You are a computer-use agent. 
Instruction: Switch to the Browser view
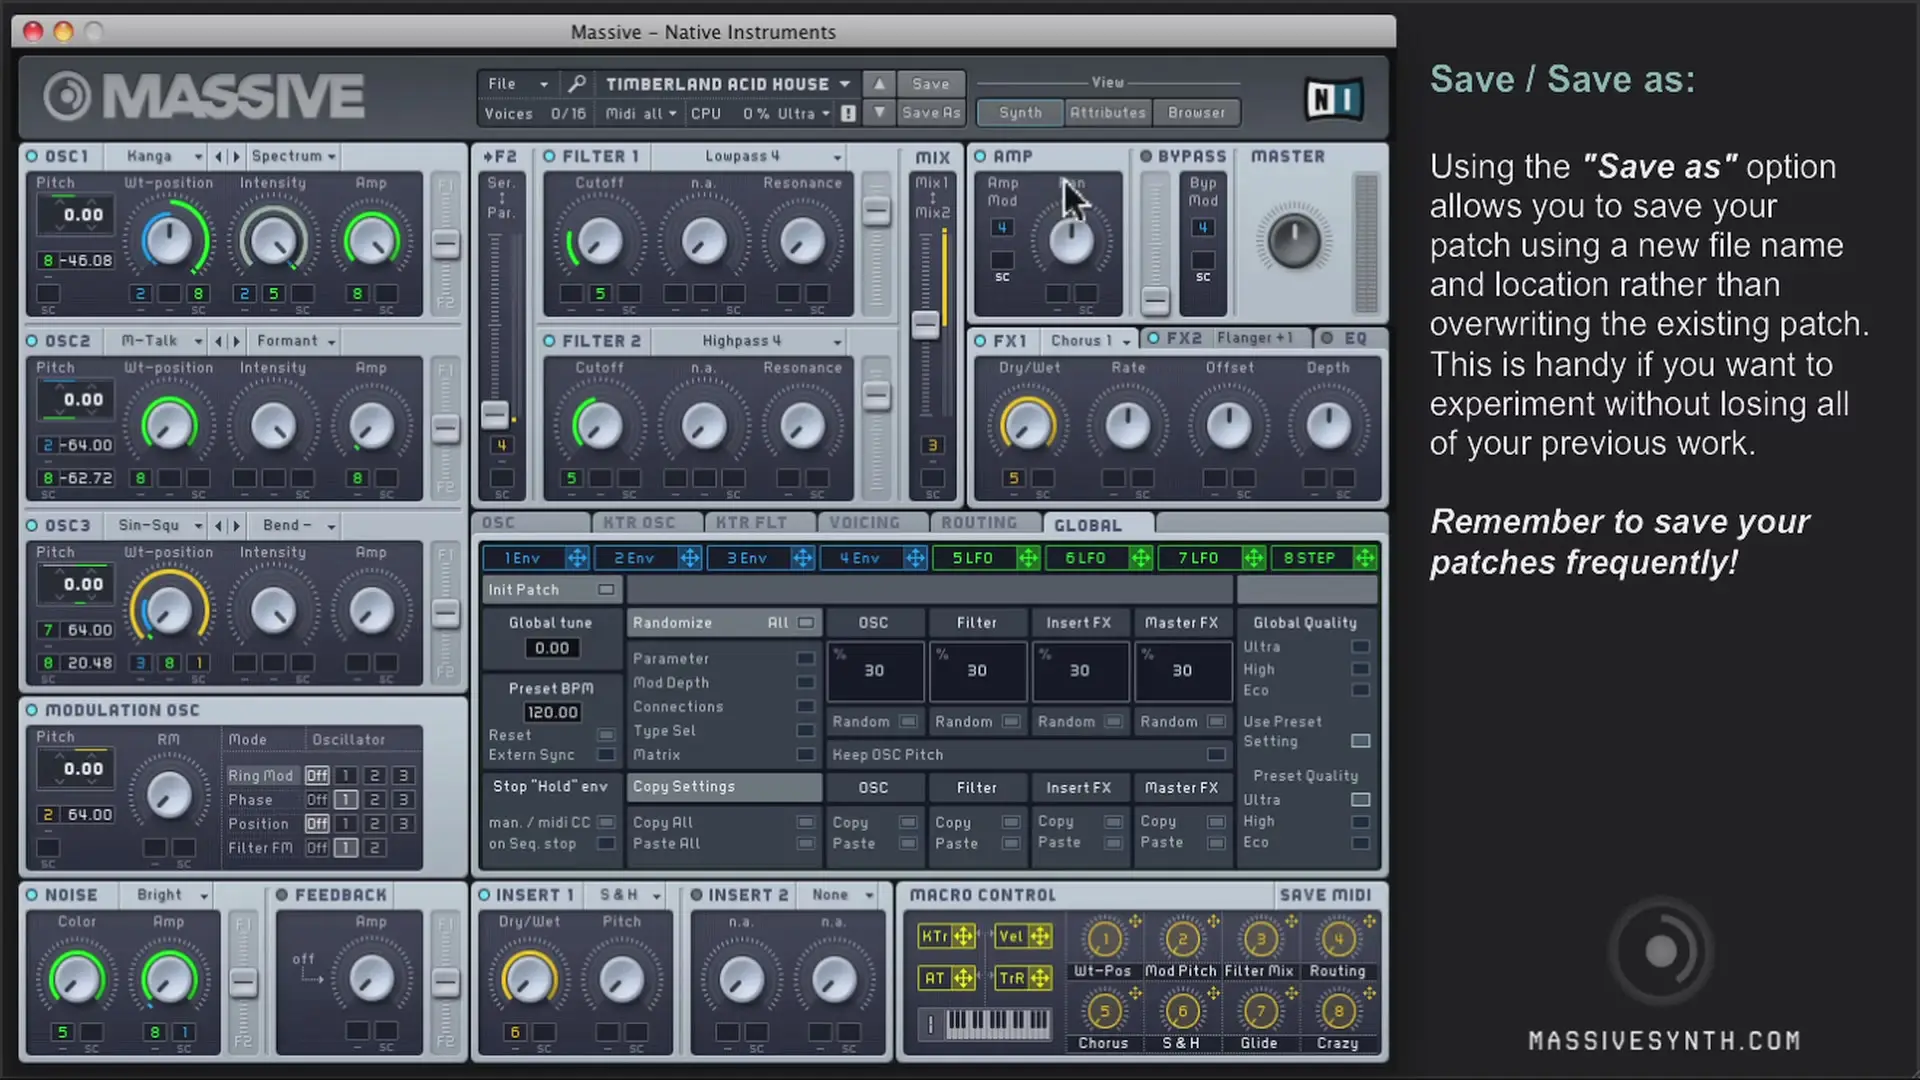click(1196, 113)
